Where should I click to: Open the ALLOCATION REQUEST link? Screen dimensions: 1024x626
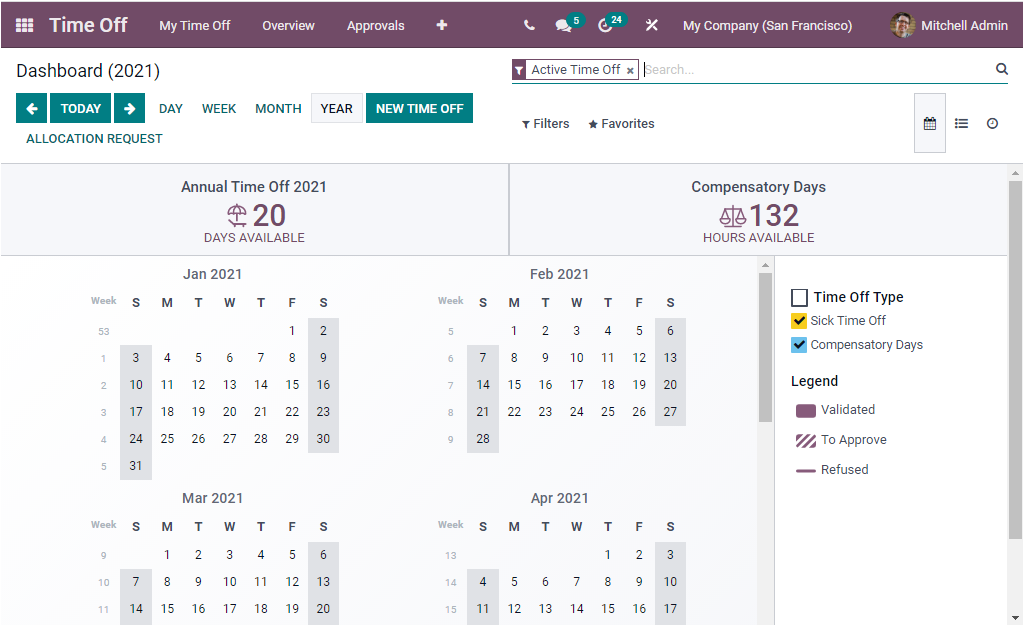93,139
